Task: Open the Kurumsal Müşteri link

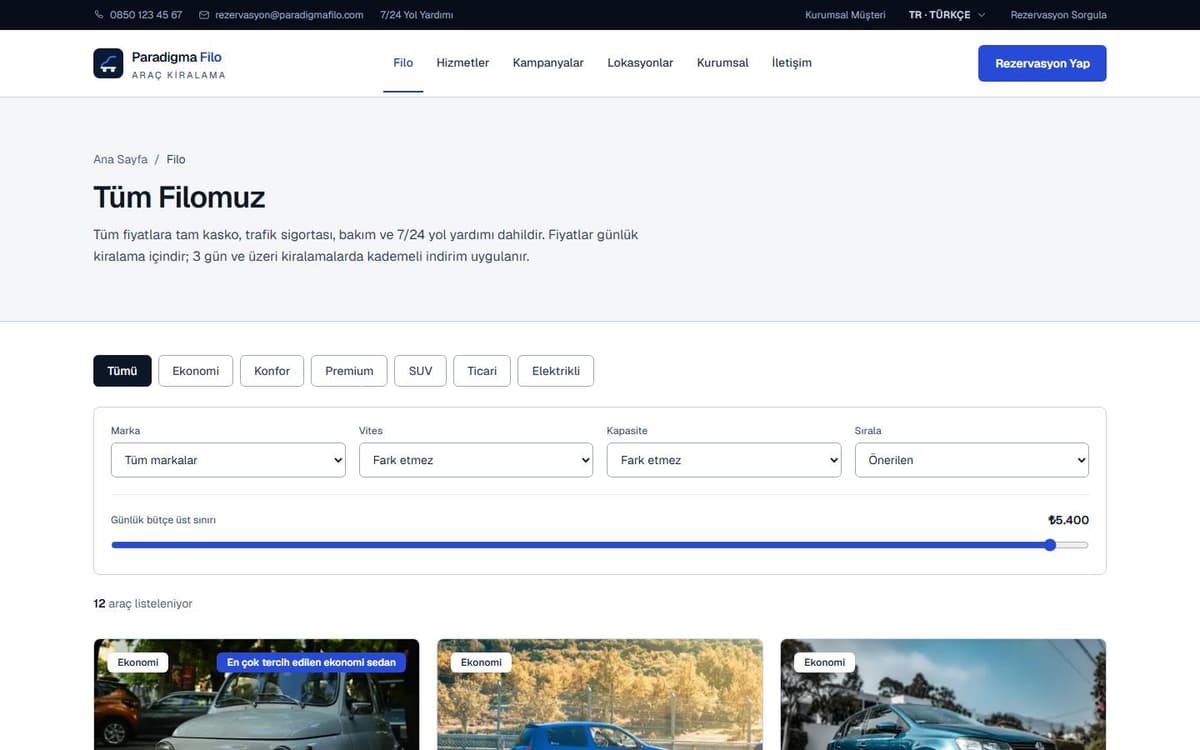Action: (846, 15)
